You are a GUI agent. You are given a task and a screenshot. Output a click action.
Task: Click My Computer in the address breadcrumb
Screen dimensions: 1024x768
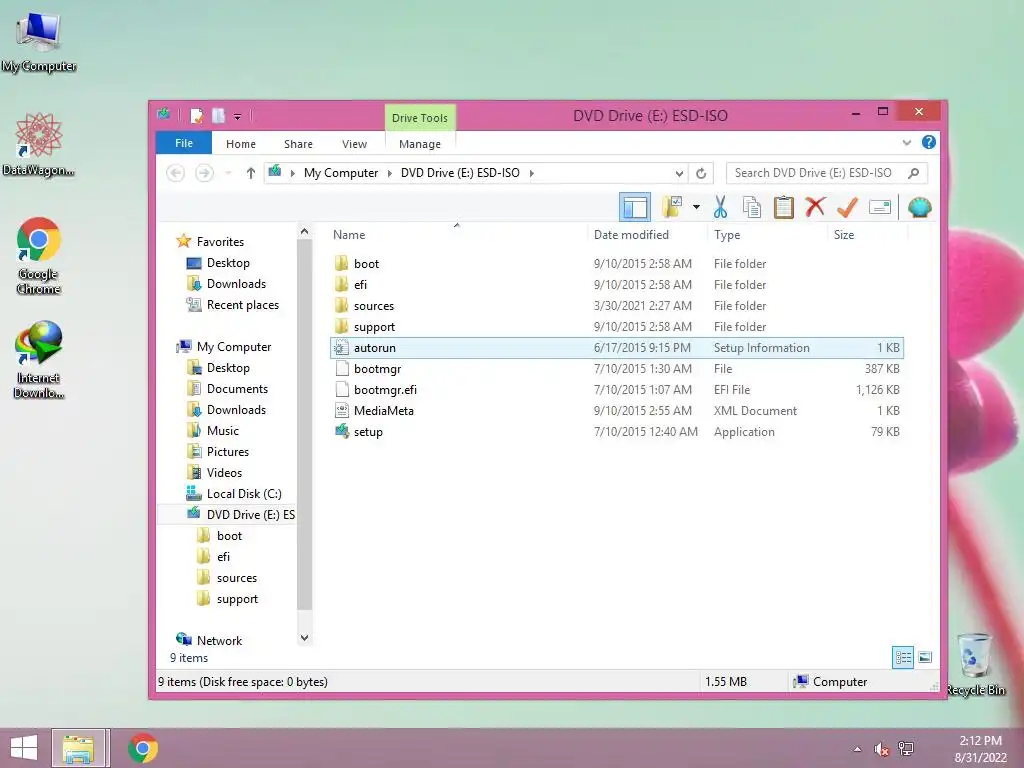point(341,173)
